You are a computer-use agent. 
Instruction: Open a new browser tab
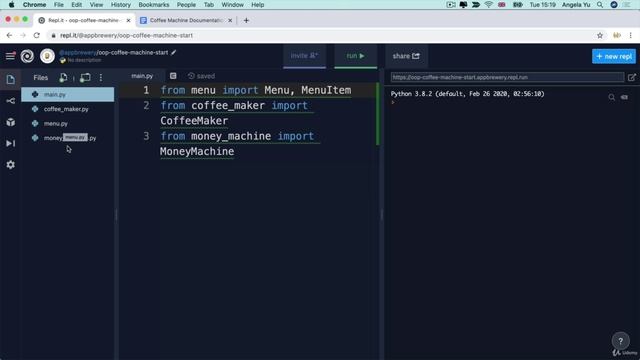point(246,20)
